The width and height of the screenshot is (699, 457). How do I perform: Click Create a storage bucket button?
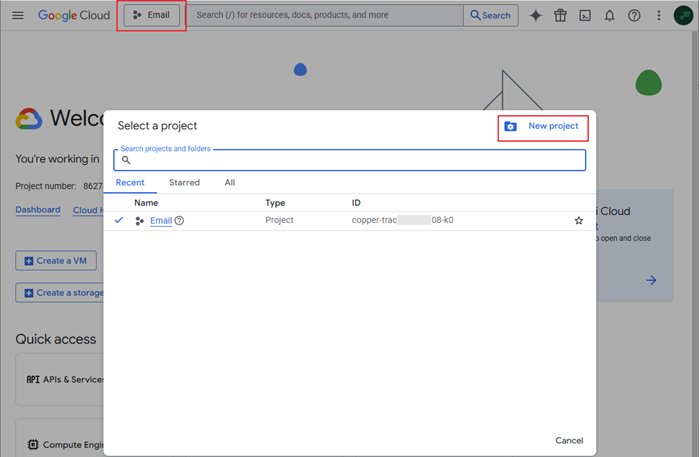60,293
